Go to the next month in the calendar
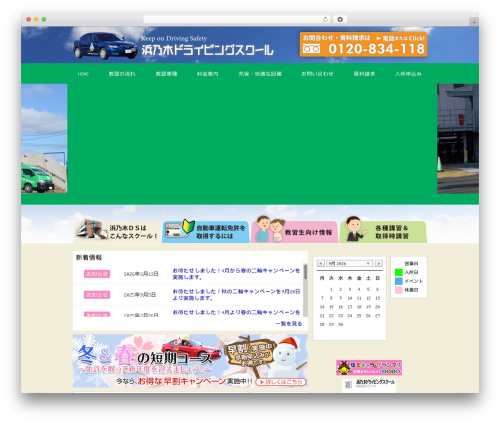 379,263
